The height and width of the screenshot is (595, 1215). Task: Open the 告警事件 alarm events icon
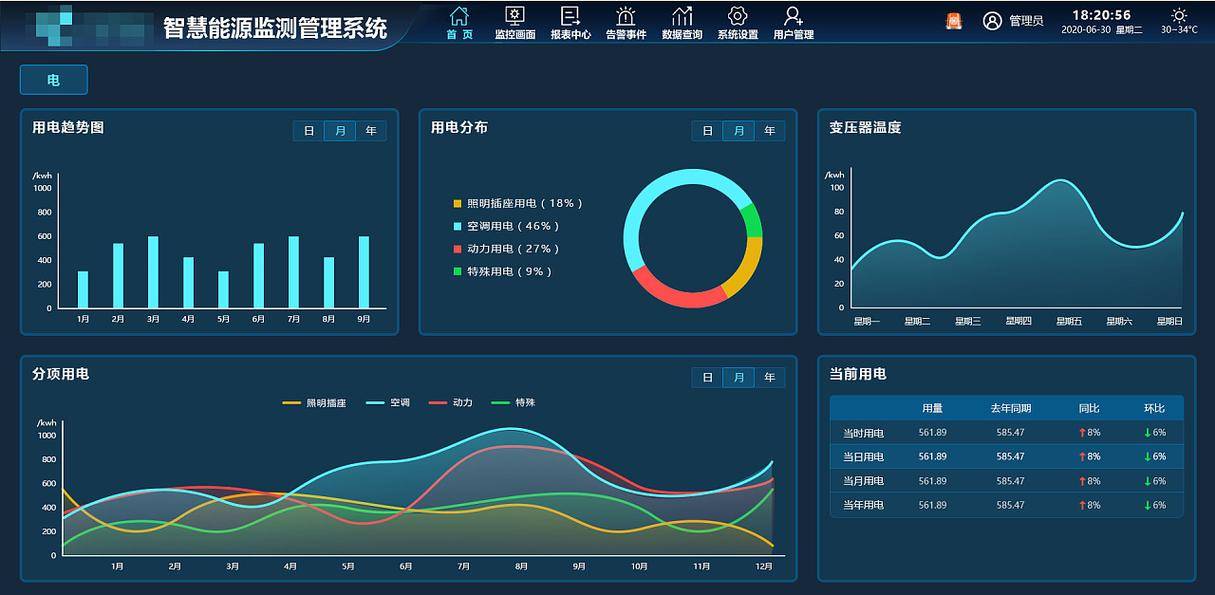click(626, 20)
